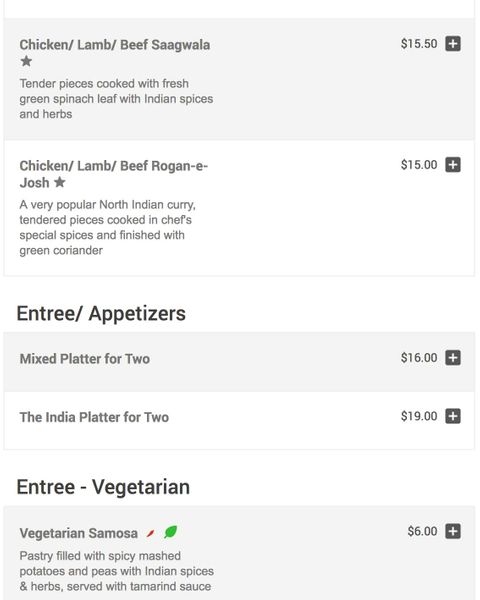Open Chicken/Lamb/Beef Rogan-e-Josh item title
The width and height of the screenshot is (480, 600).
114,174
